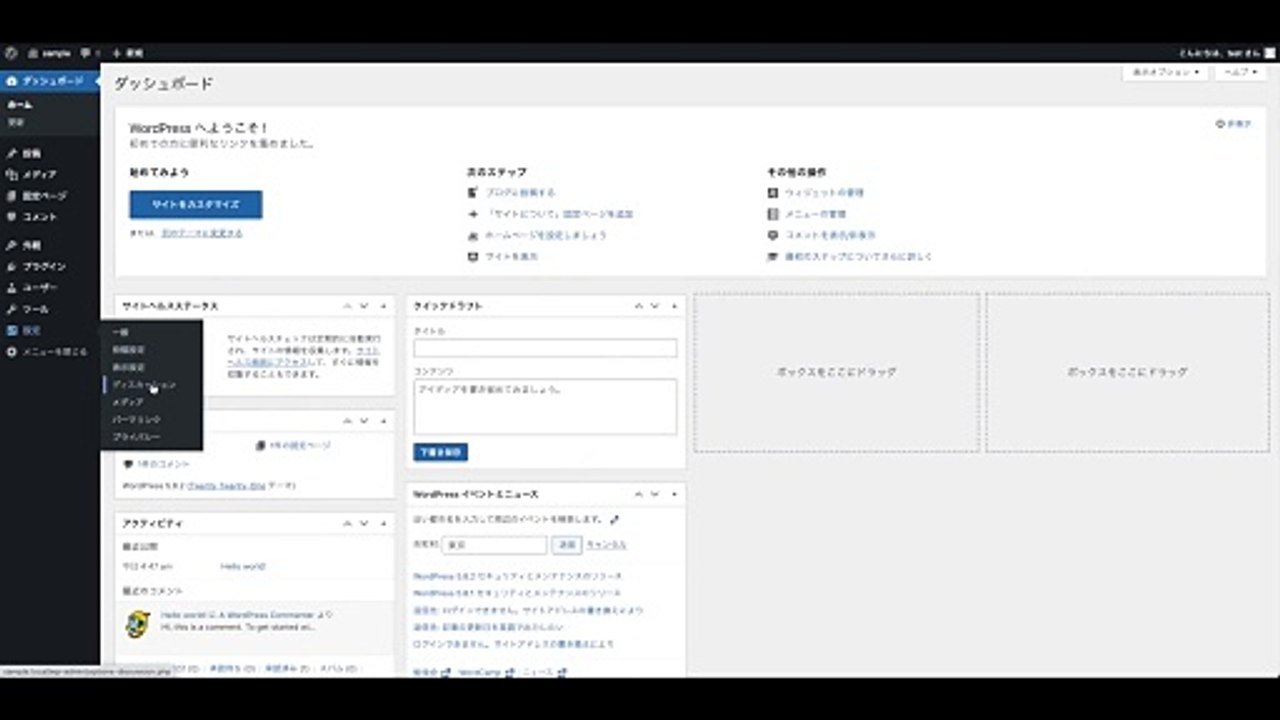Focus the city input field with 東京

point(494,545)
